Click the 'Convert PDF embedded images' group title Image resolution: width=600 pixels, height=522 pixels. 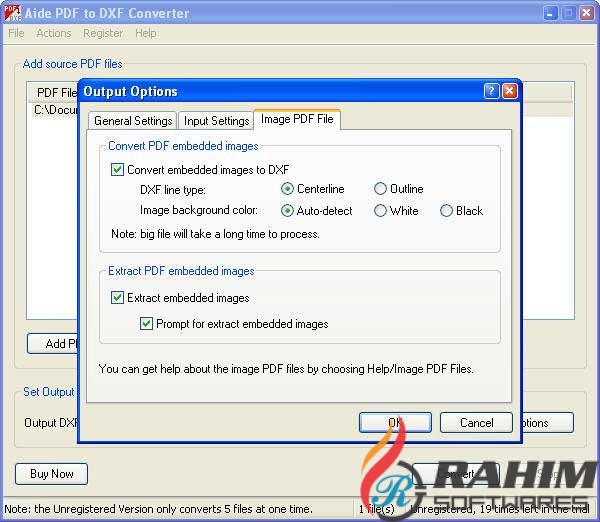click(x=183, y=146)
